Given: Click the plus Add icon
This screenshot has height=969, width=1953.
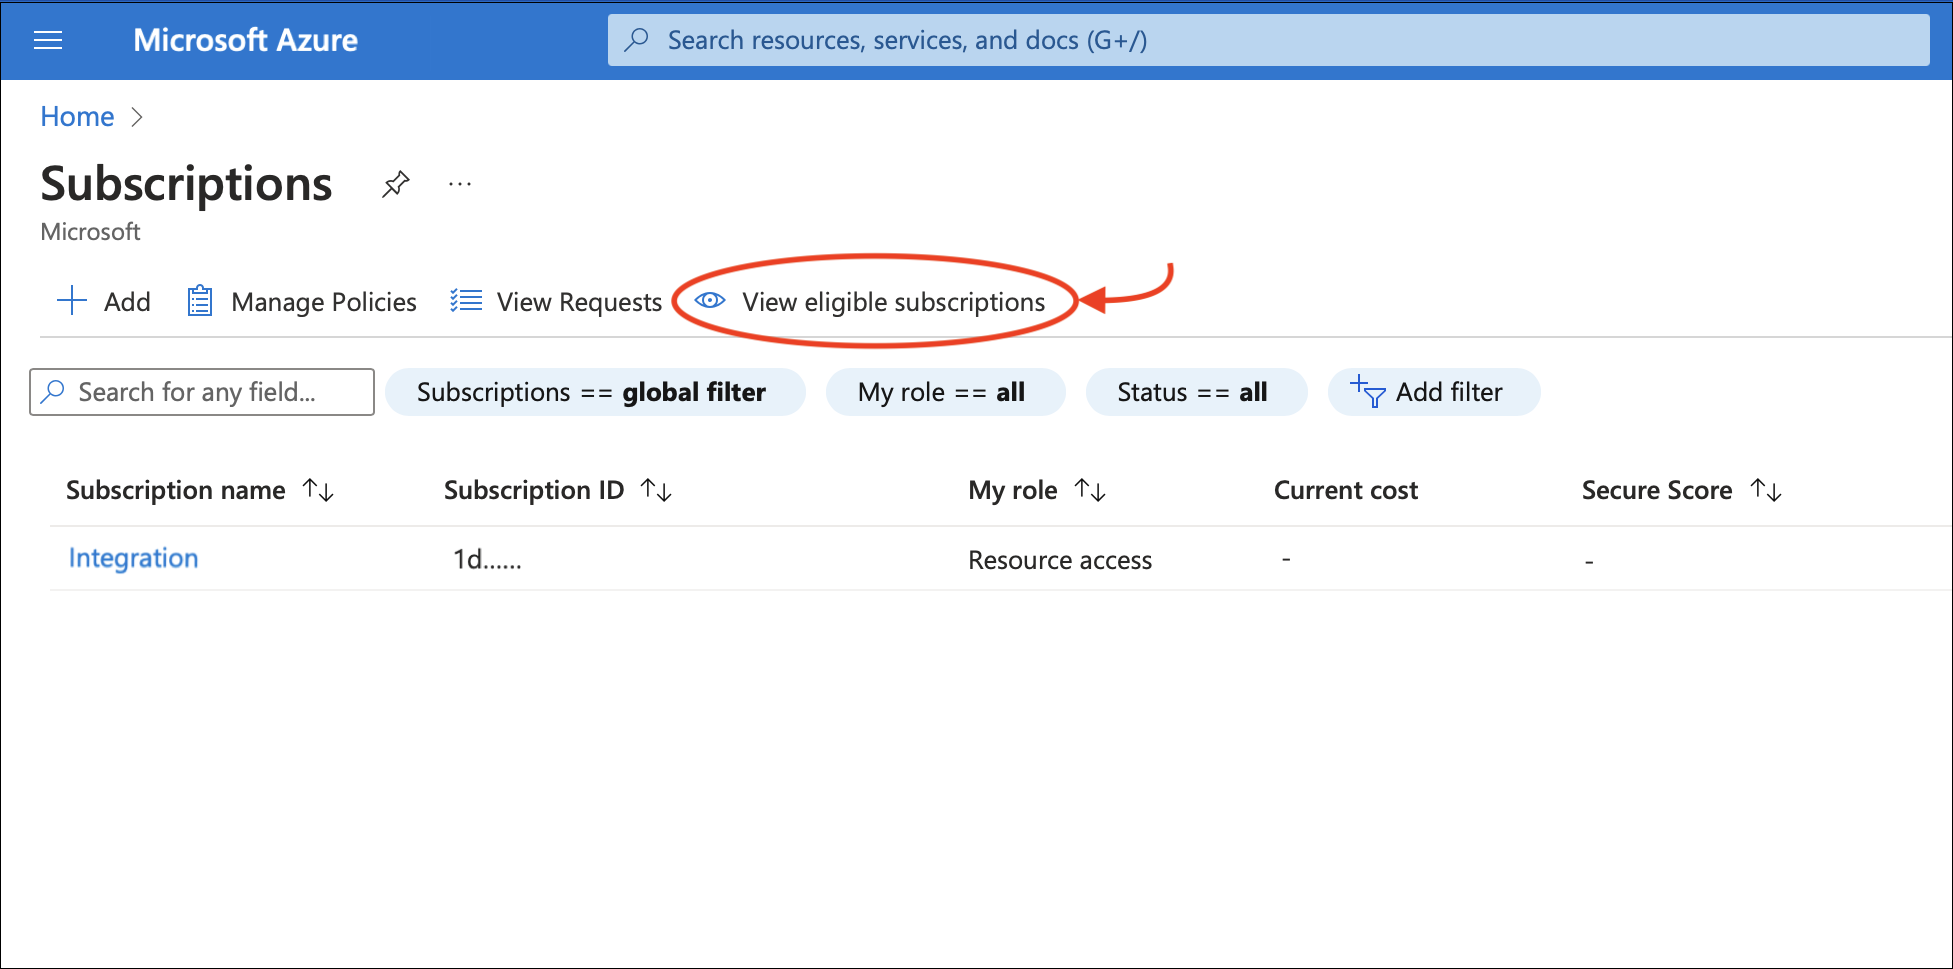Looking at the screenshot, I should coord(72,301).
